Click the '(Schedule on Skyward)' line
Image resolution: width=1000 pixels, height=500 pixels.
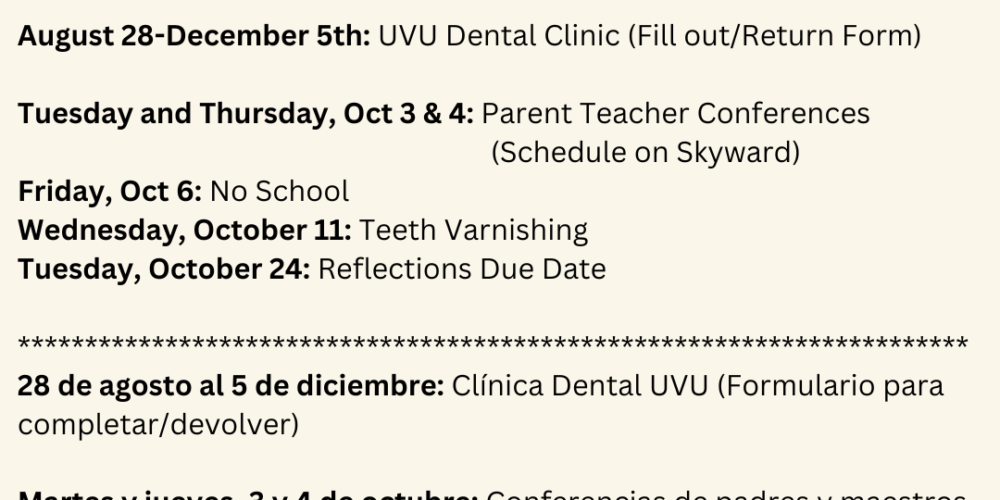click(x=646, y=153)
